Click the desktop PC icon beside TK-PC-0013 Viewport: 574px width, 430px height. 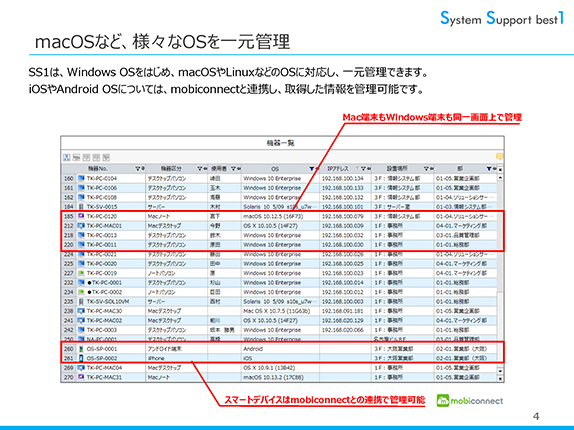click(81, 235)
